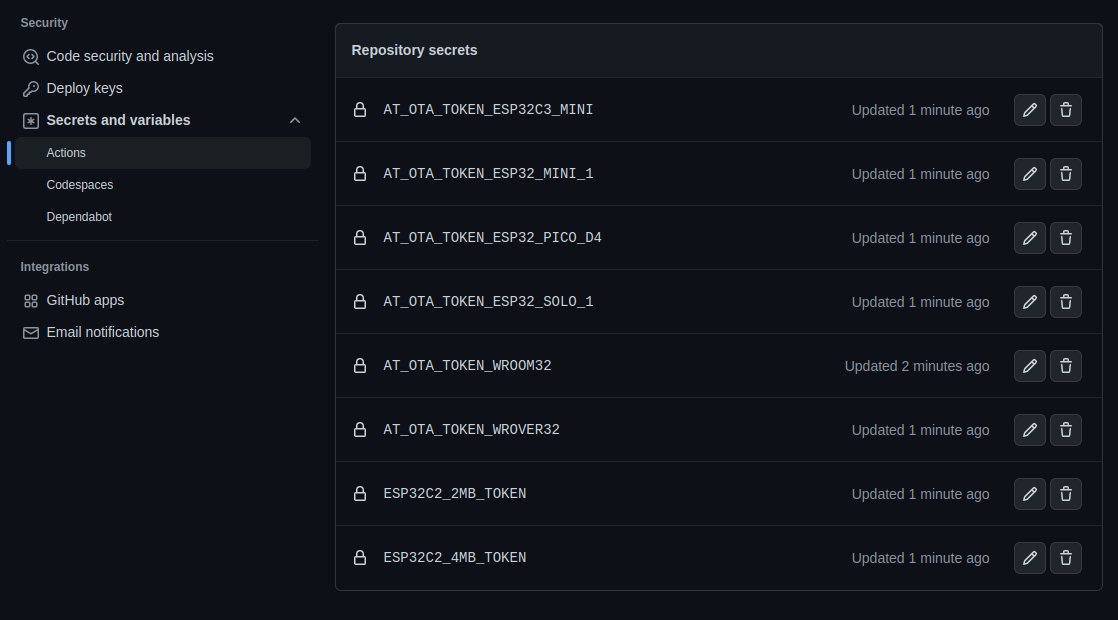Viewport: 1118px width, 620px height.
Task: Open the Dependabot secrets section
Action: click(80, 216)
